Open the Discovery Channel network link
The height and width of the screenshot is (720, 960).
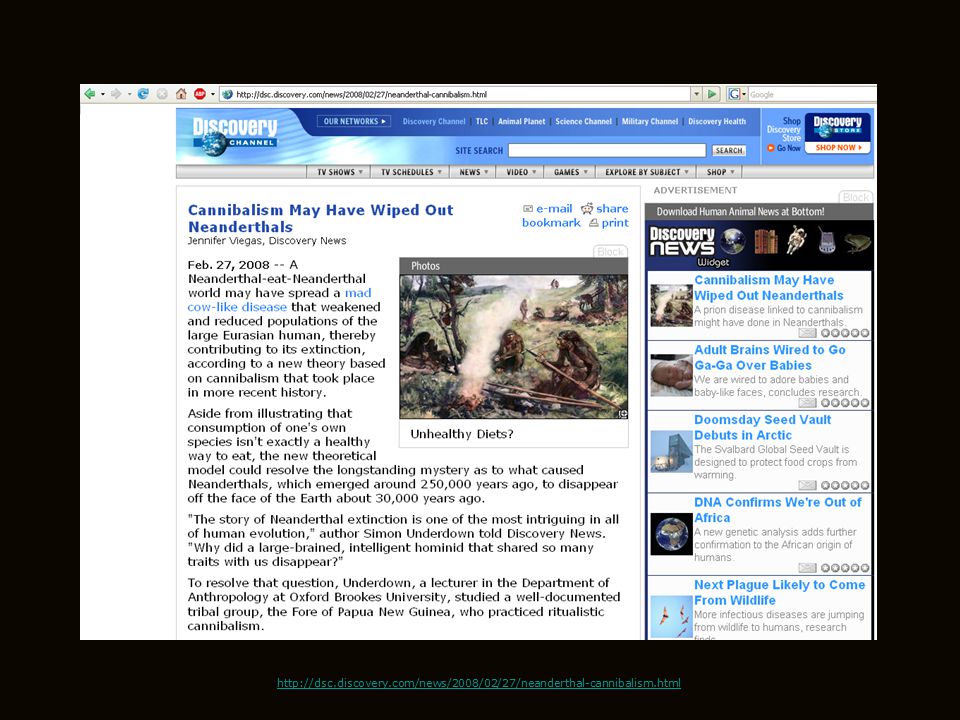(434, 121)
